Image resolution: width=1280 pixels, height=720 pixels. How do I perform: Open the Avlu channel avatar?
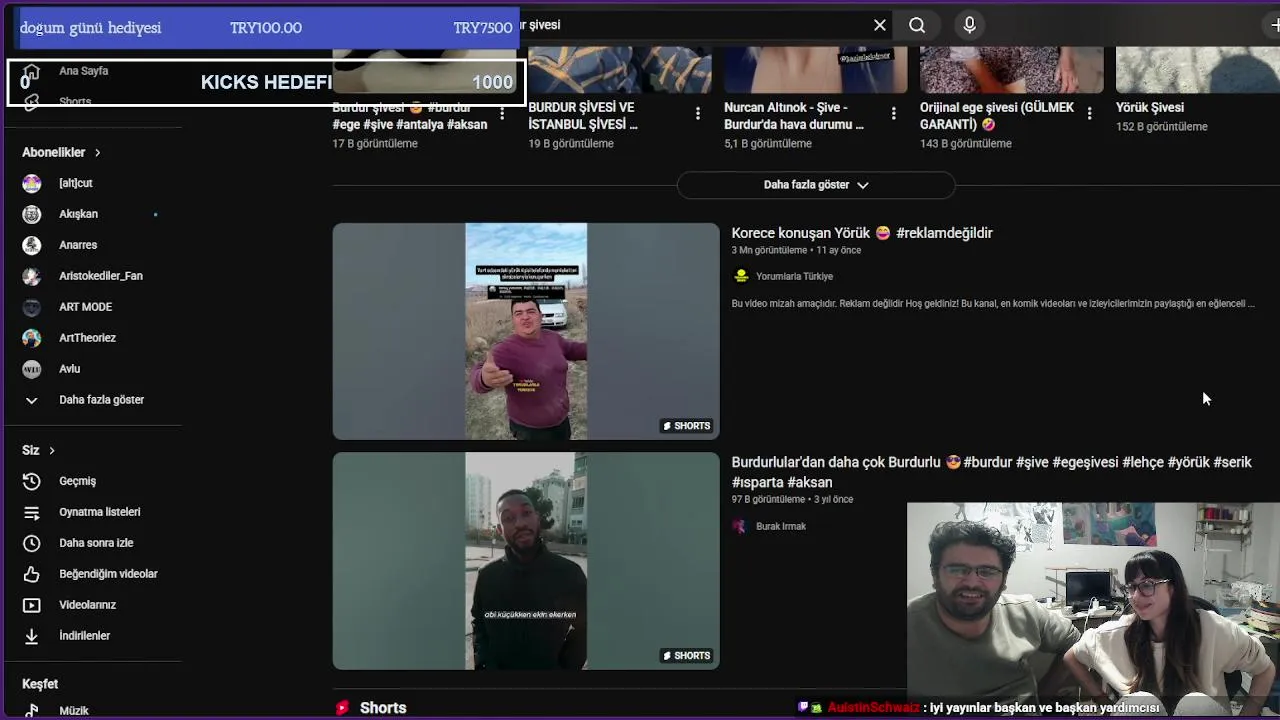pos(32,369)
